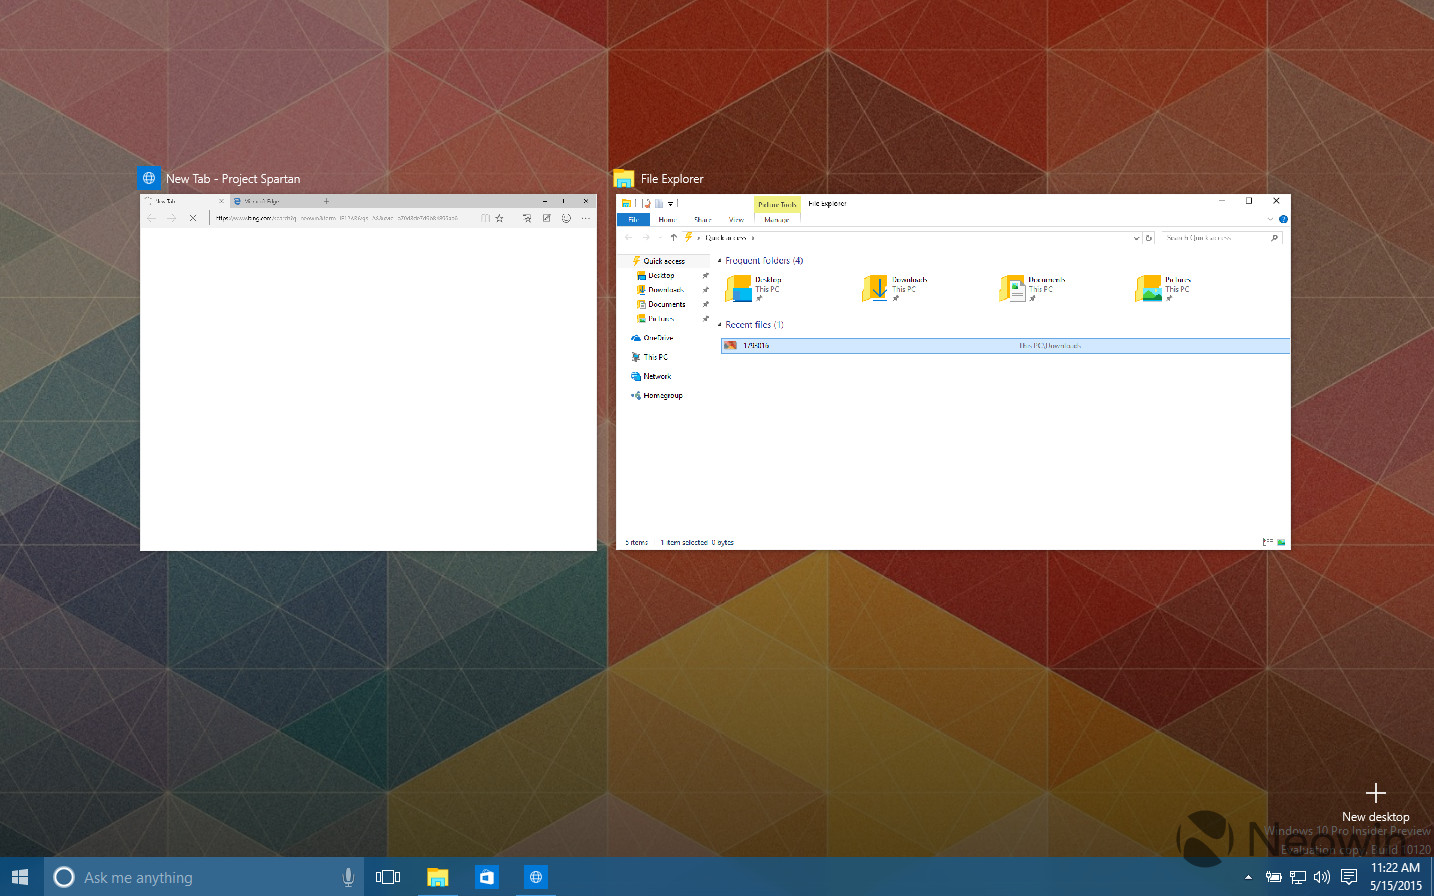Click the Spartan address bar
This screenshot has width=1434, height=896.
(x=342, y=218)
